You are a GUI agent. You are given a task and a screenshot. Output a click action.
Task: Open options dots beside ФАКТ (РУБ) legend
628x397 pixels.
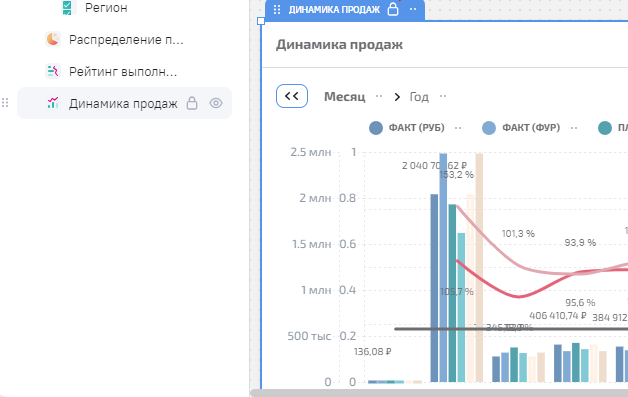click(458, 128)
